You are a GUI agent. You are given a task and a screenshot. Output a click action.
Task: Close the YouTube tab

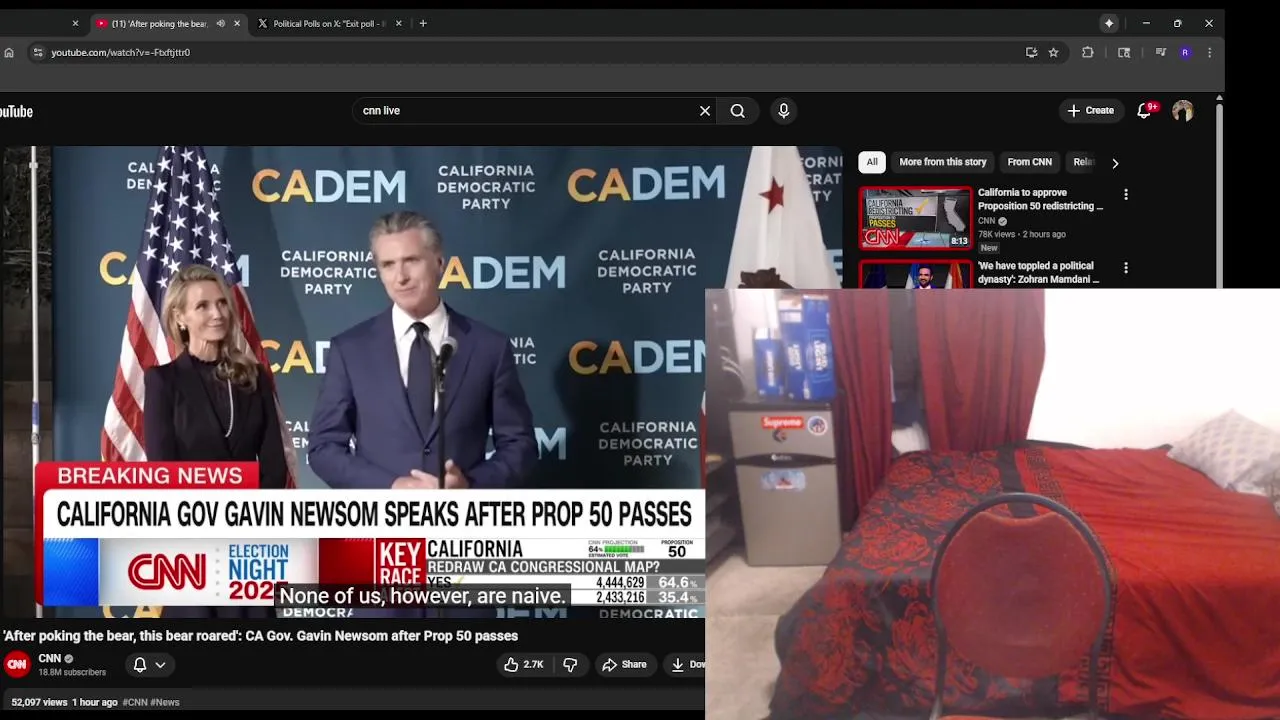click(x=237, y=23)
